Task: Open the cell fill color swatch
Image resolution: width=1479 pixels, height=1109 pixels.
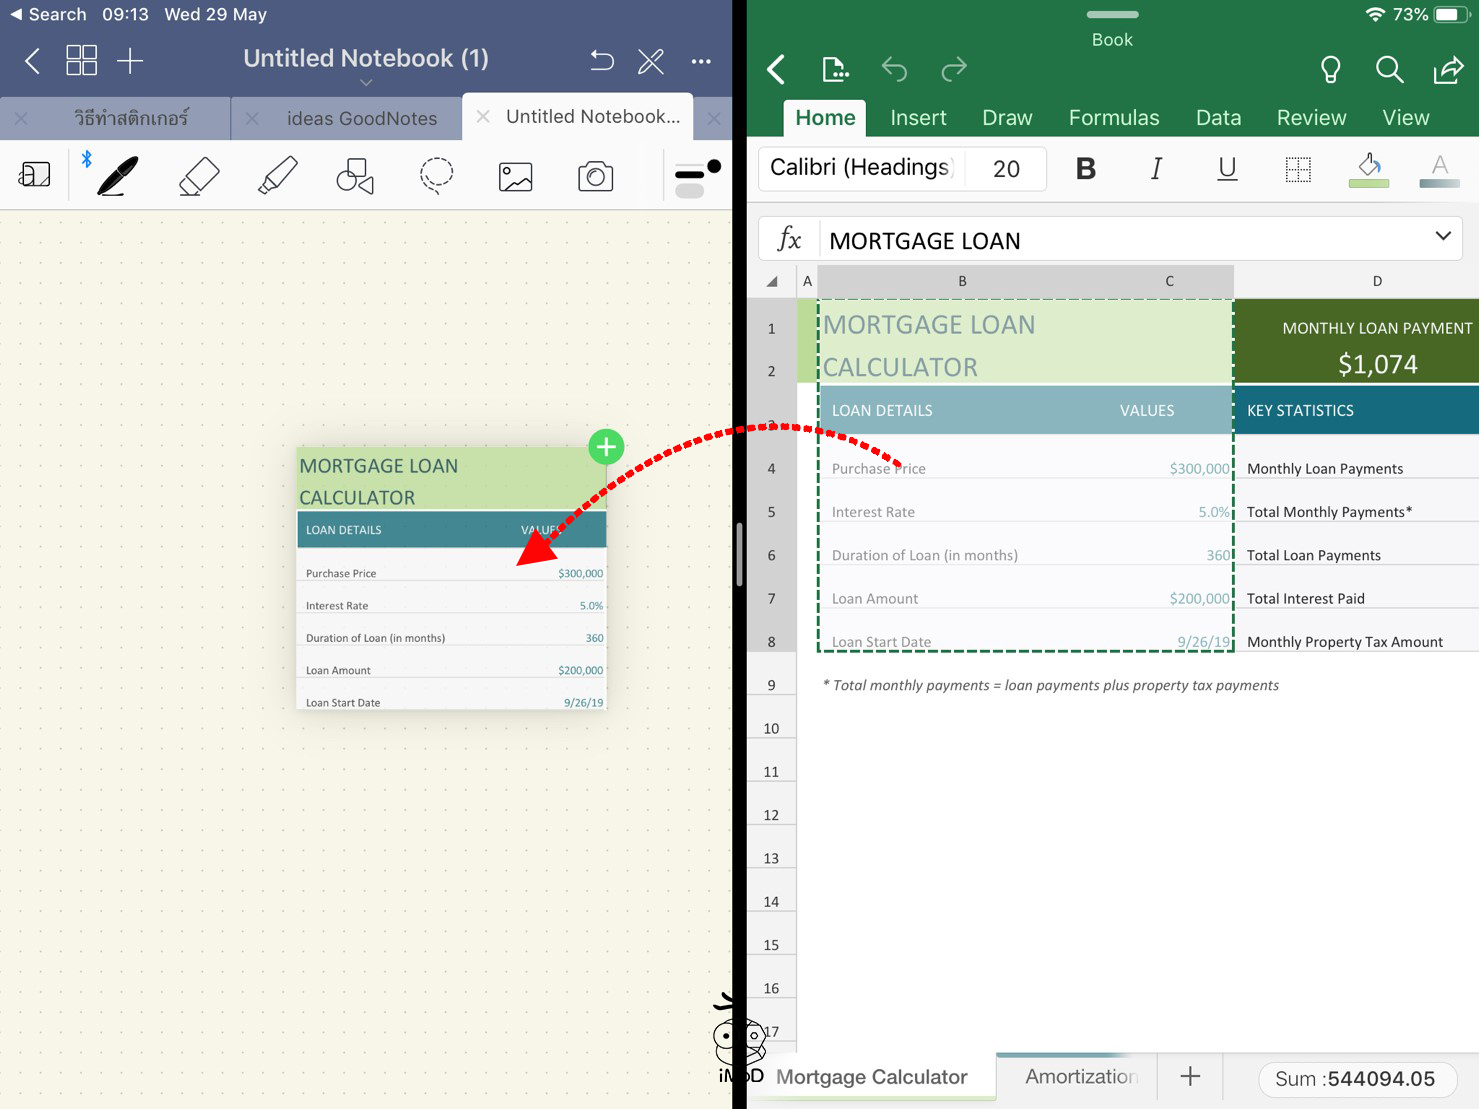Action: (1369, 169)
